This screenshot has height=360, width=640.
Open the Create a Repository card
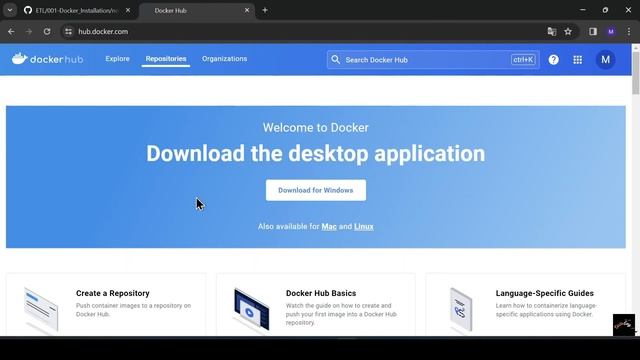pos(106,305)
